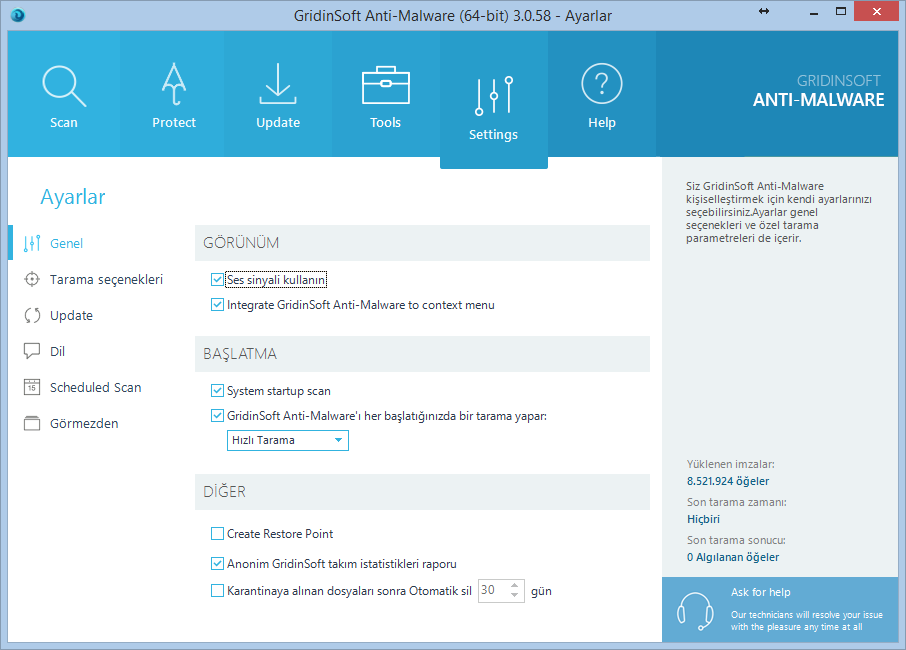
Task: Open sidebar Update settings section
Action: [71, 315]
